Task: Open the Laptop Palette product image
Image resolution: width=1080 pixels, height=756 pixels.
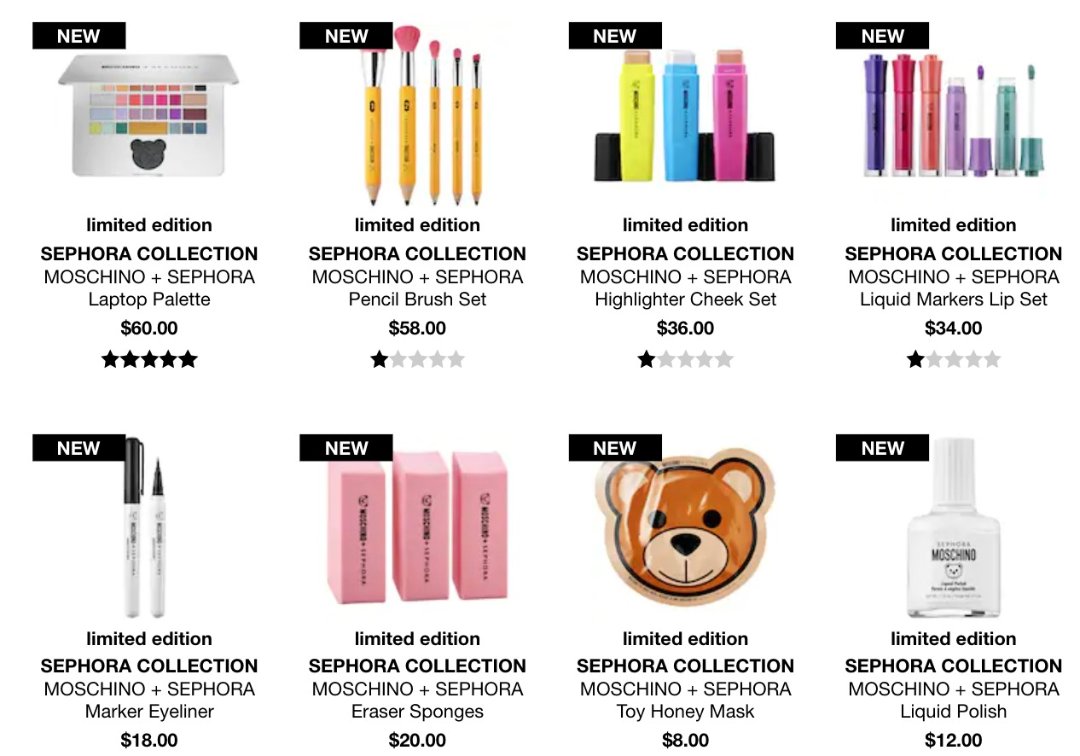Action: pyautogui.click(x=149, y=114)
